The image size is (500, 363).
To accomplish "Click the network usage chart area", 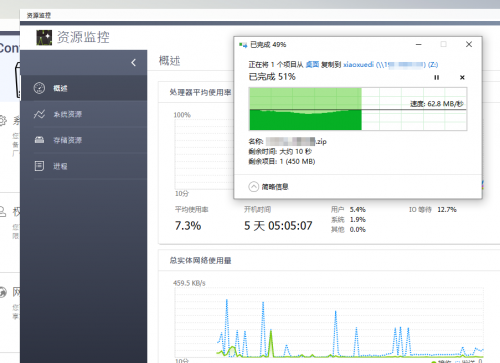I will coord(329,323).
